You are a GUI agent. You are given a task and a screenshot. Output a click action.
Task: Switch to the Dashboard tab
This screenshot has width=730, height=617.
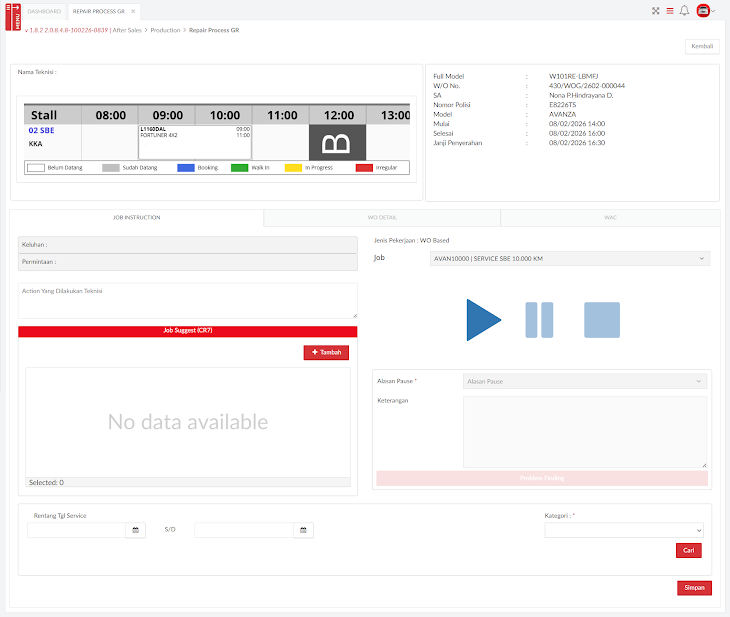44,11
